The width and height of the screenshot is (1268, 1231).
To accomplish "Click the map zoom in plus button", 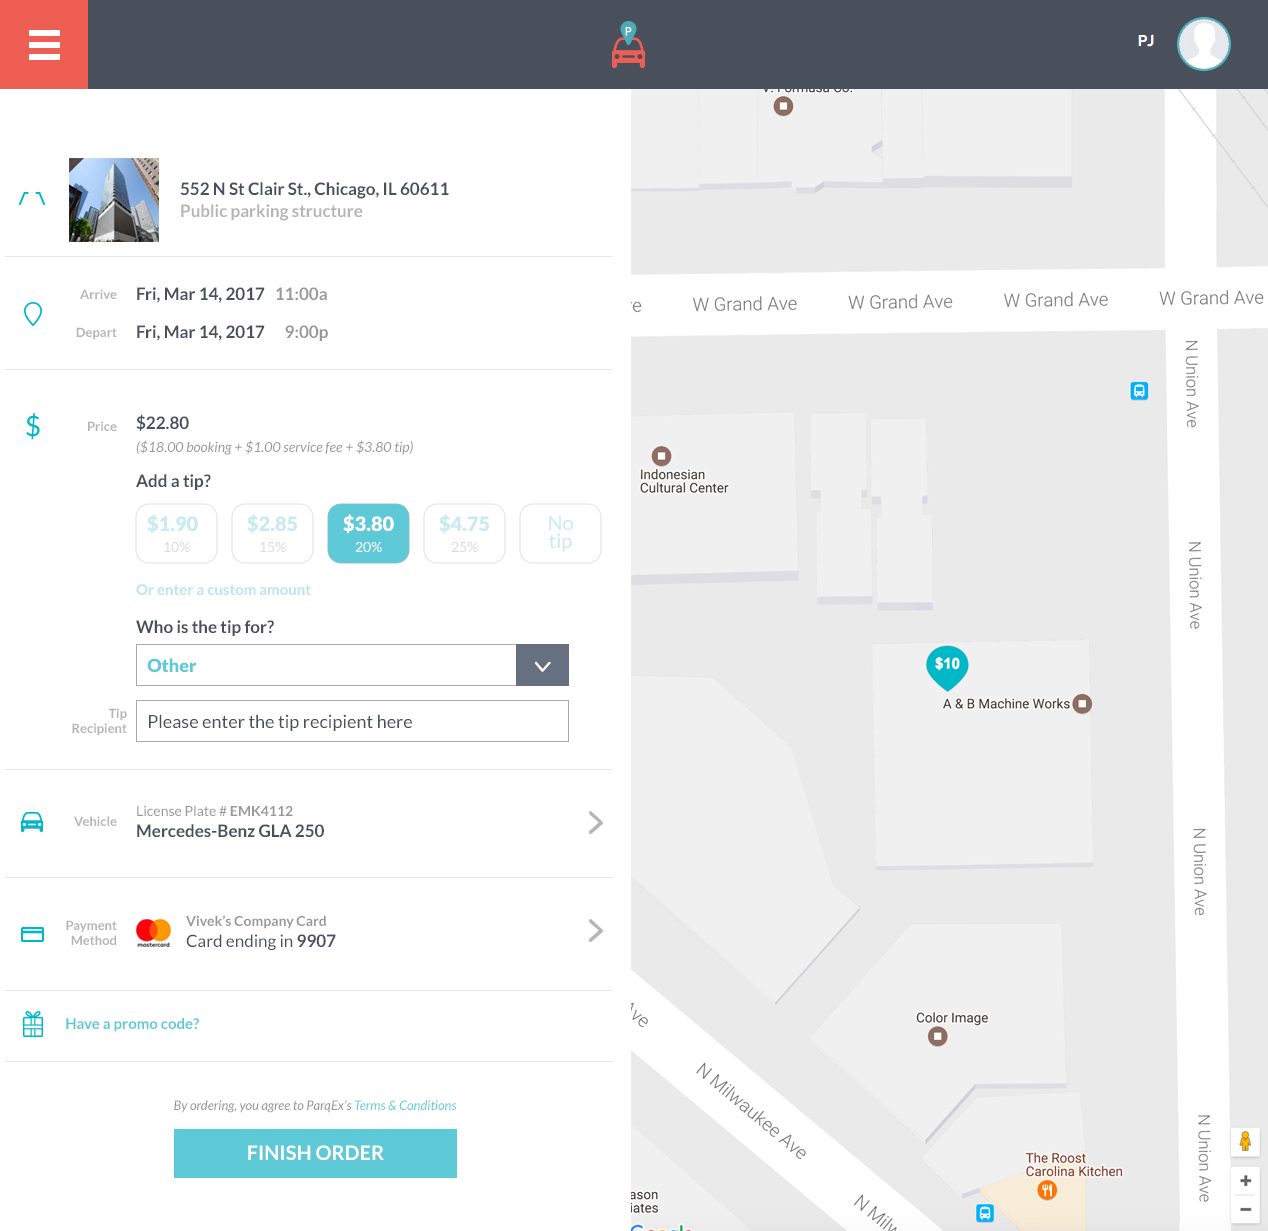I will 1245,1181.
